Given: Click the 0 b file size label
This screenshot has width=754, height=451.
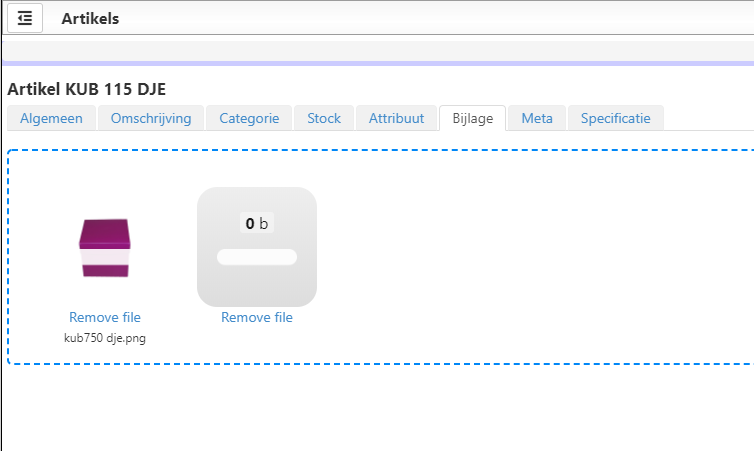Looking at the screenshot, I should click(x=257, y=224).
